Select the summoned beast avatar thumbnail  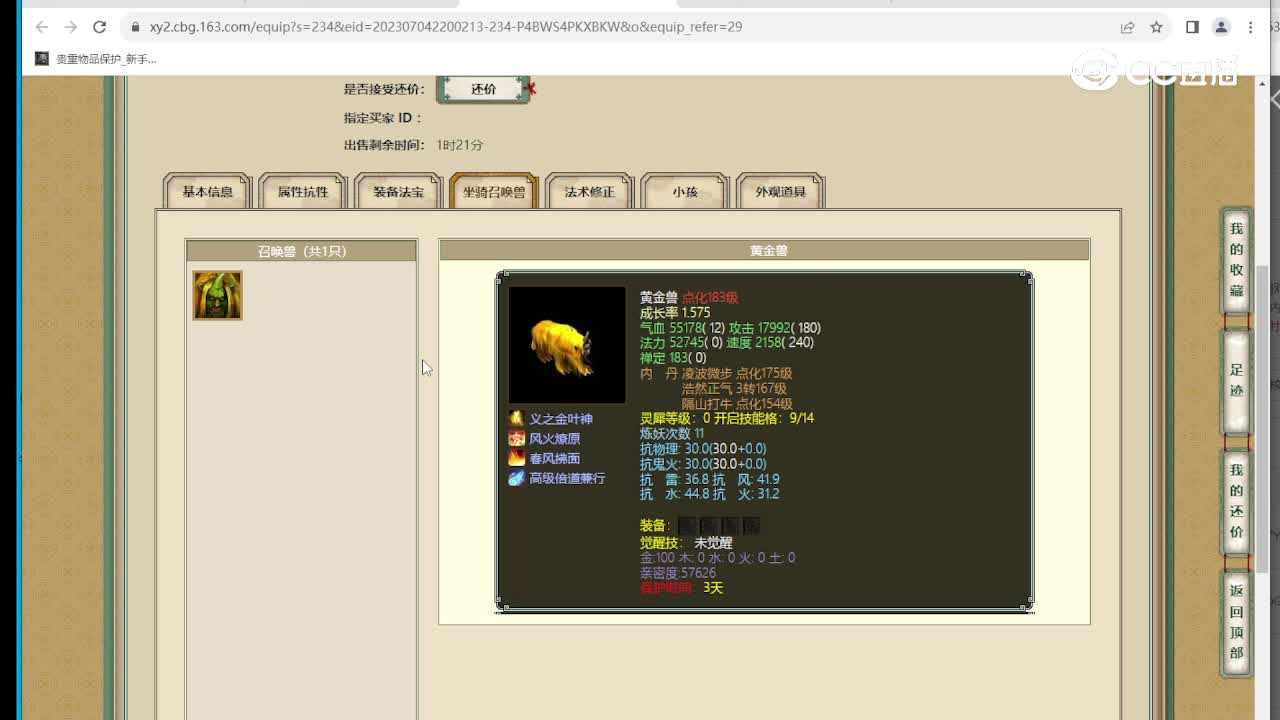point(217,295)
